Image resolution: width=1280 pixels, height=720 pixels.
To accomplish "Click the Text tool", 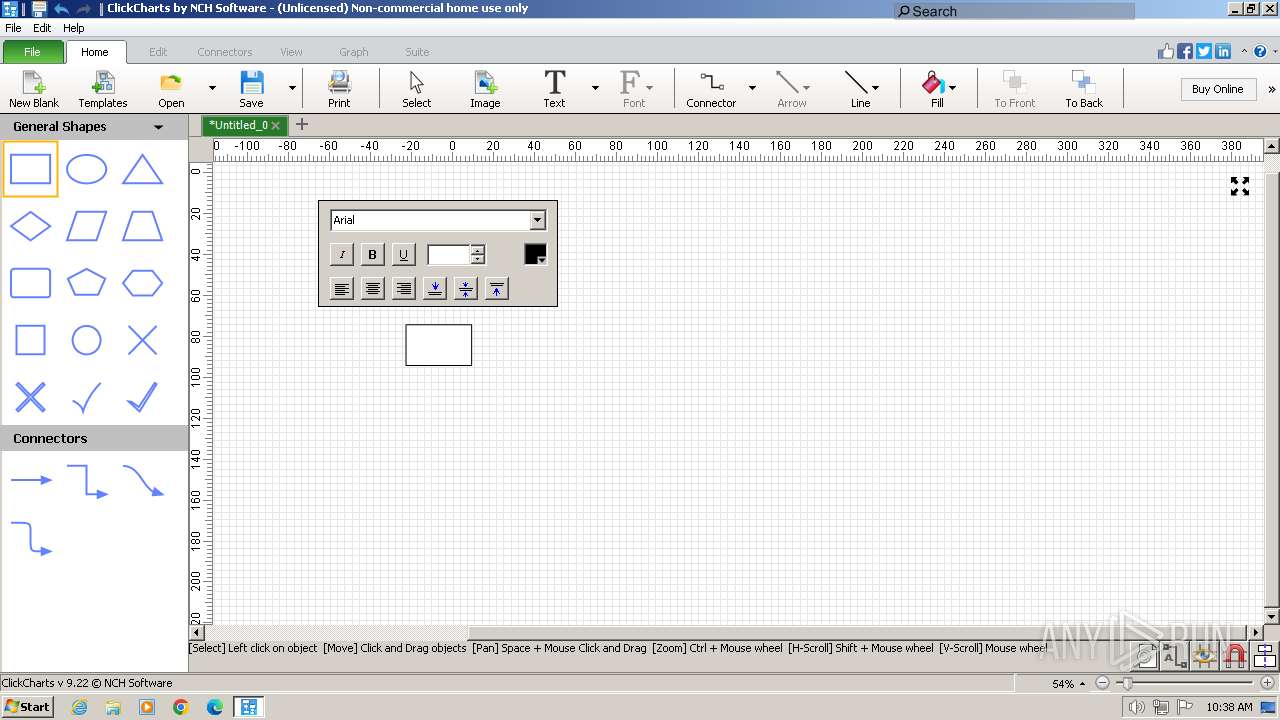I will pos(554,89).
